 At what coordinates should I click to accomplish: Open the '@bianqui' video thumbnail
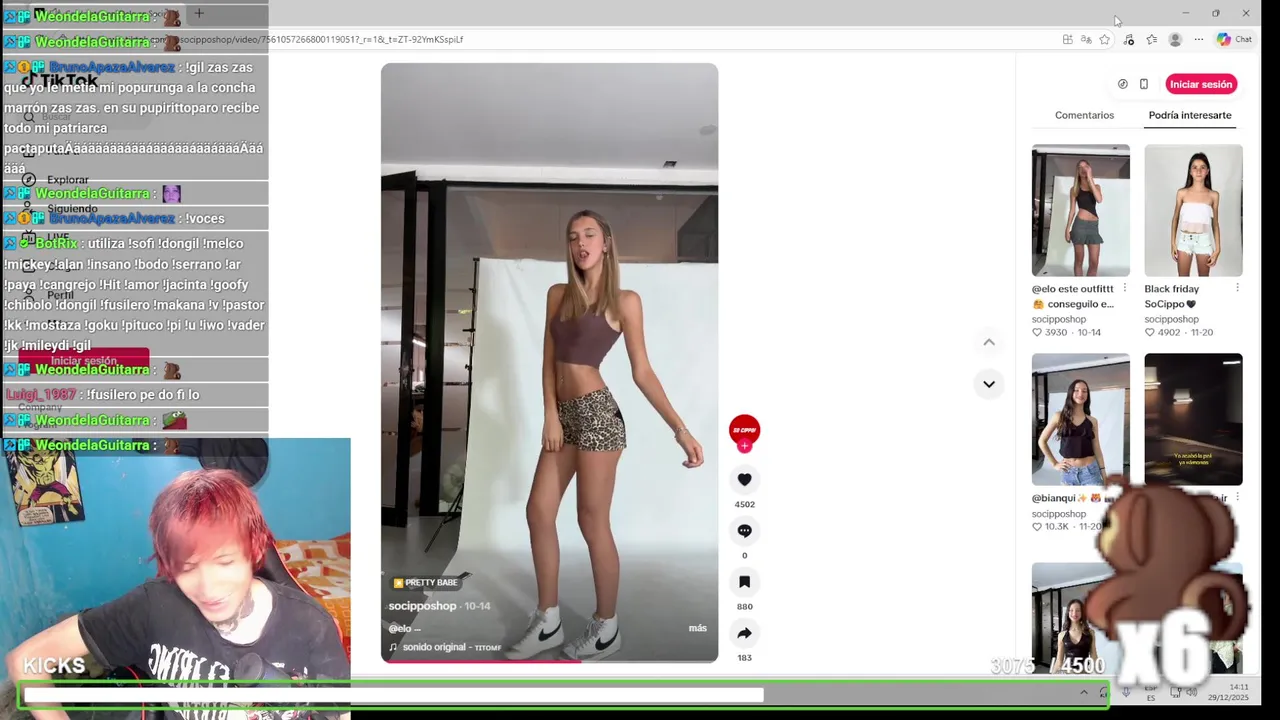(1081, 419)
